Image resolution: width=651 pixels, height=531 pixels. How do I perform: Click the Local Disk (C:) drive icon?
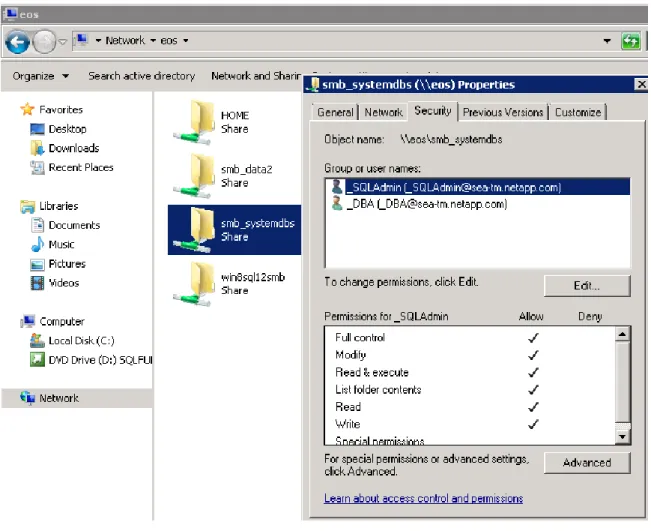[37, 340]
